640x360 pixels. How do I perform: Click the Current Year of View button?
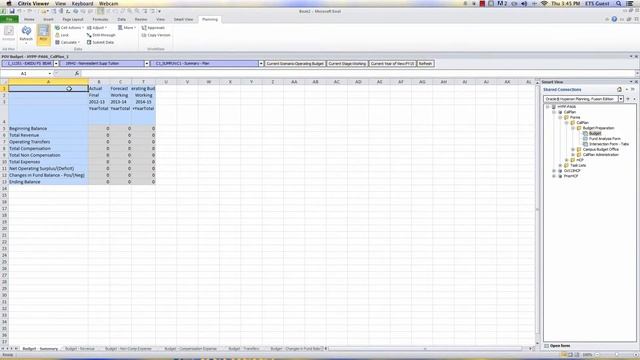coord(392,64)
